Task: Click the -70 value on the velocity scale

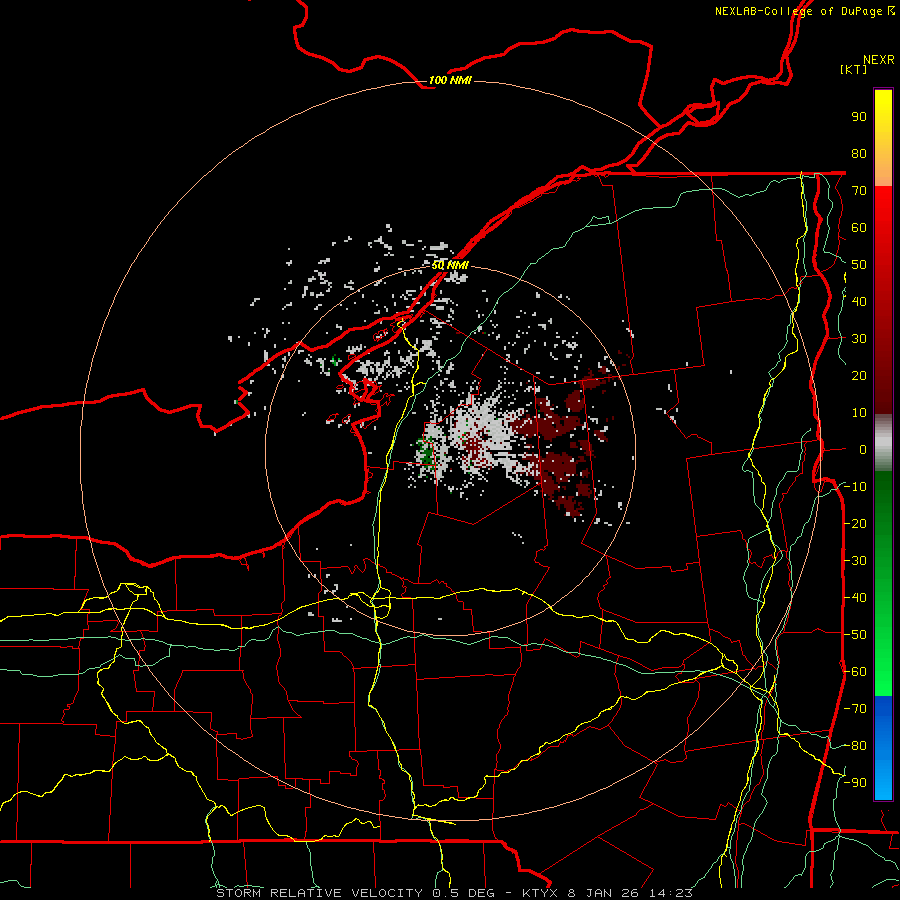Action: 855,709
